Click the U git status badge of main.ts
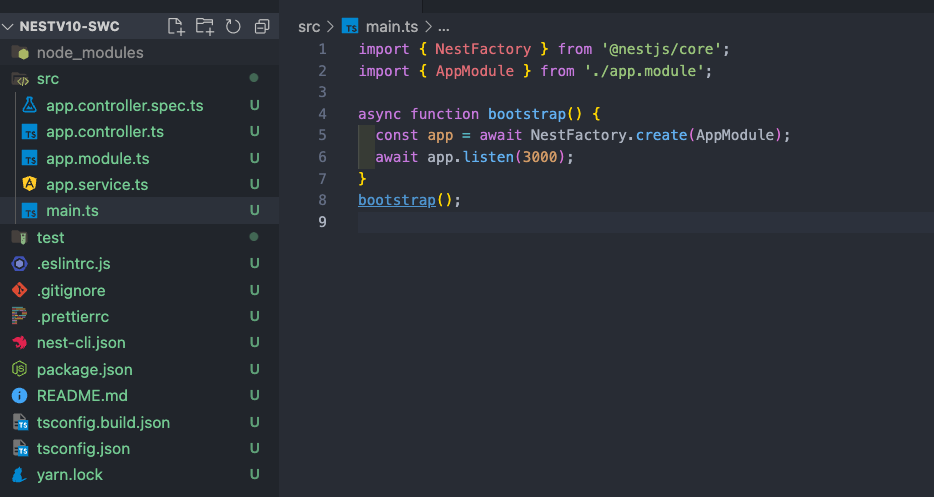The width and height of the screenshot is (934, 497). click(254, 210)
